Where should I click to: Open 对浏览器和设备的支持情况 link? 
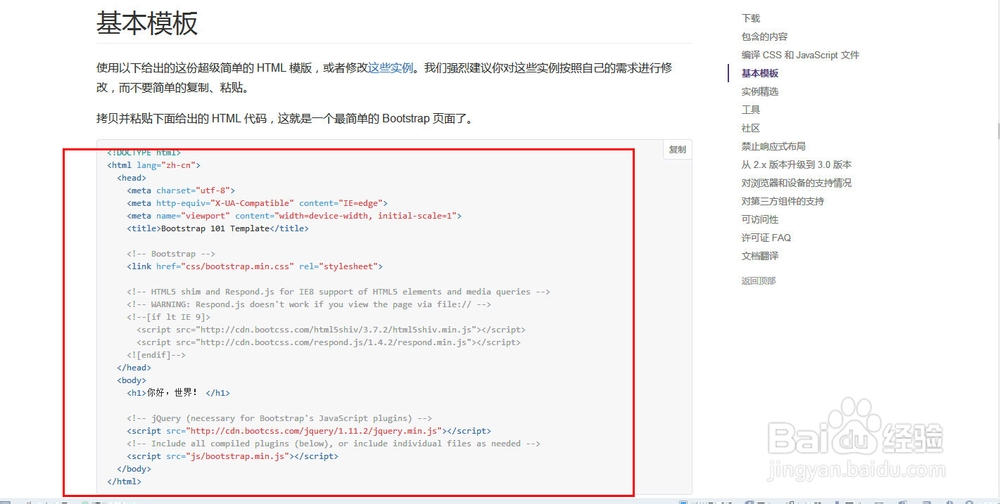pyautogui.click(x=797, y=183)
